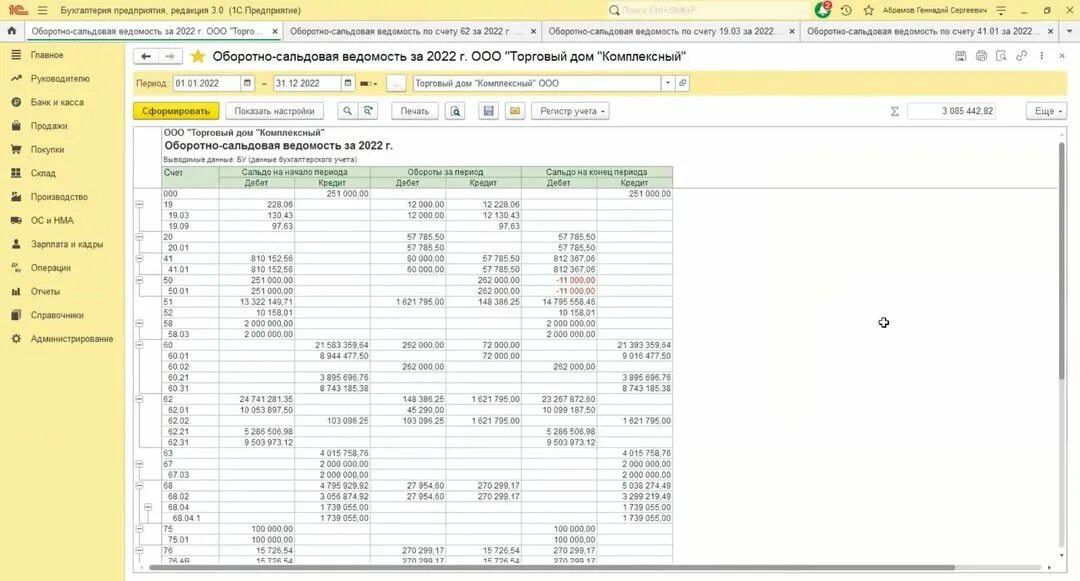The image size is (1080, 581).
Task: Click the save icon in form header
Action: pos(961,56)
